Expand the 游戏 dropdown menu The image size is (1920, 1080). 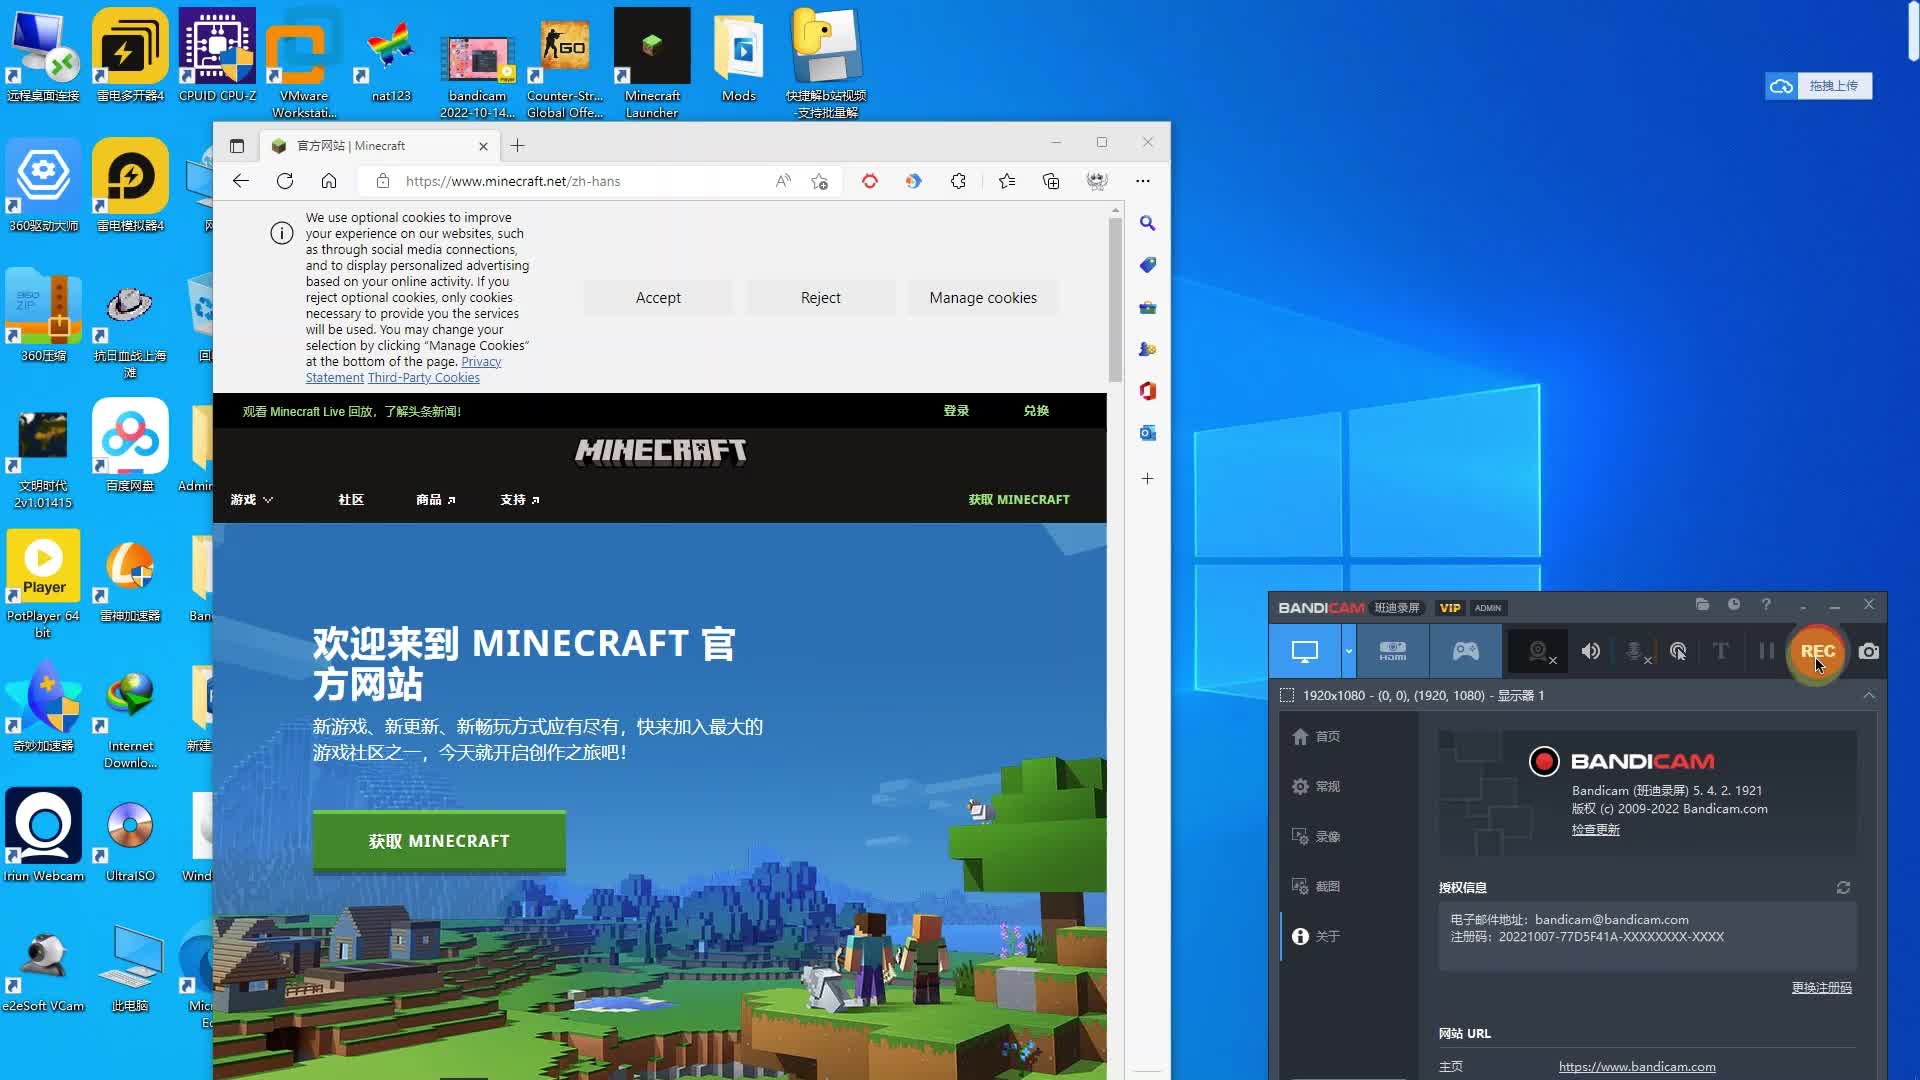coord(251,500)
